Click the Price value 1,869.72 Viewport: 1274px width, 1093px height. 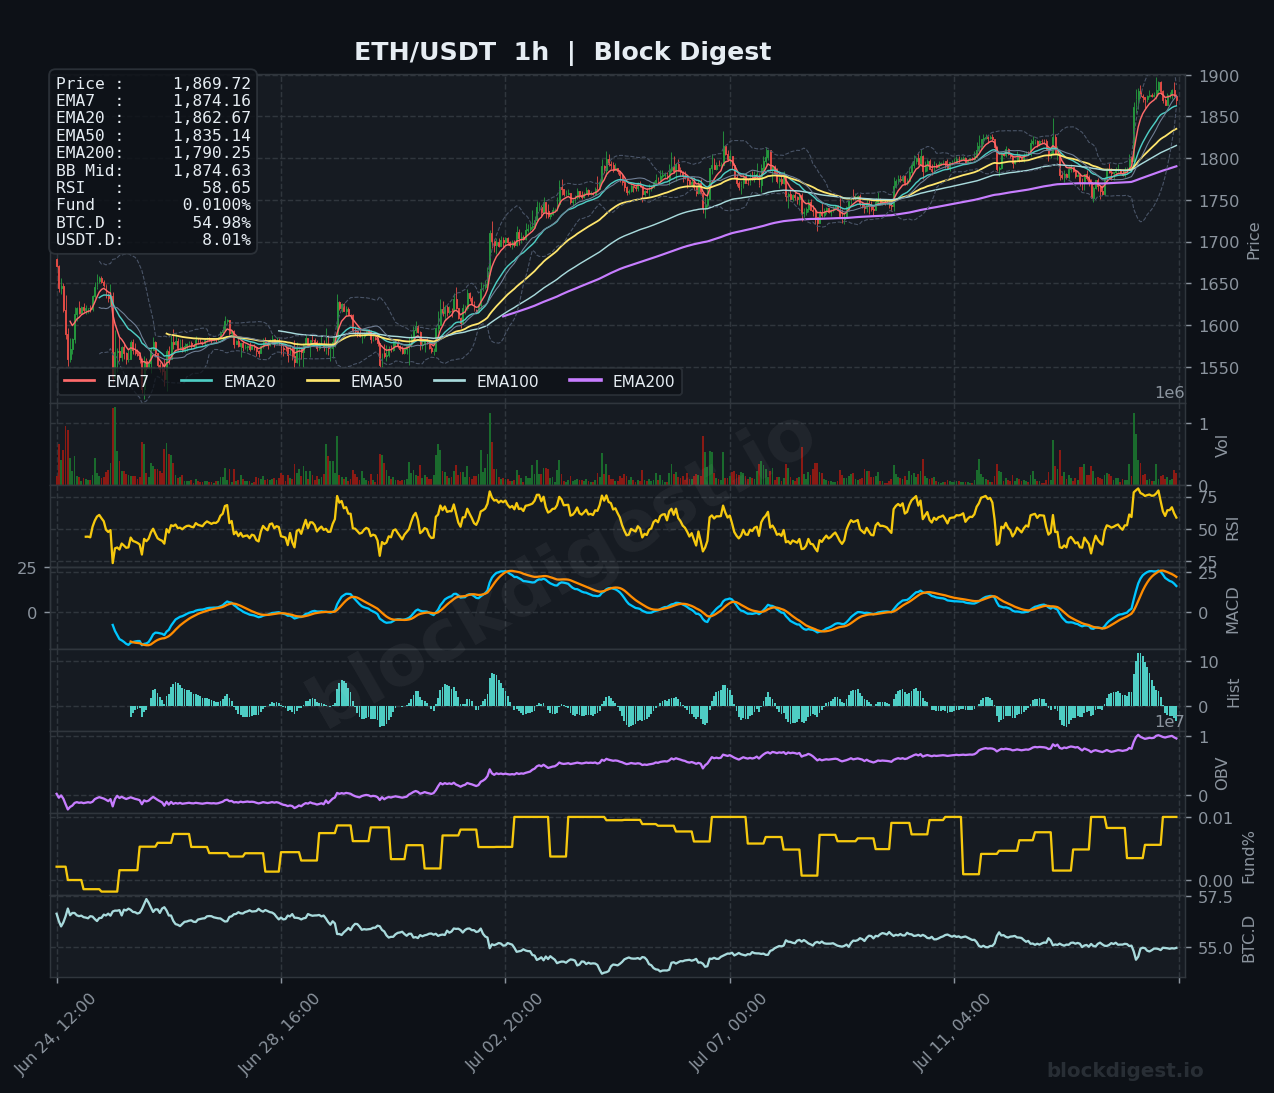[212, 84]
